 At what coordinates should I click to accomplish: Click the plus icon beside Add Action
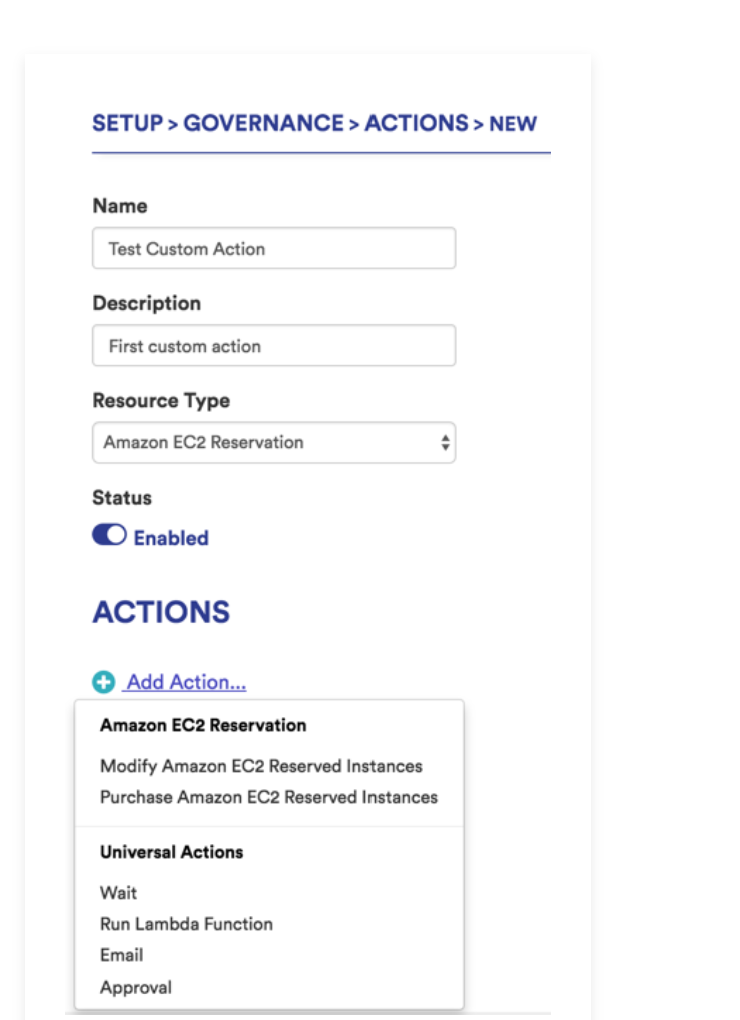click(x=103, y=682)
